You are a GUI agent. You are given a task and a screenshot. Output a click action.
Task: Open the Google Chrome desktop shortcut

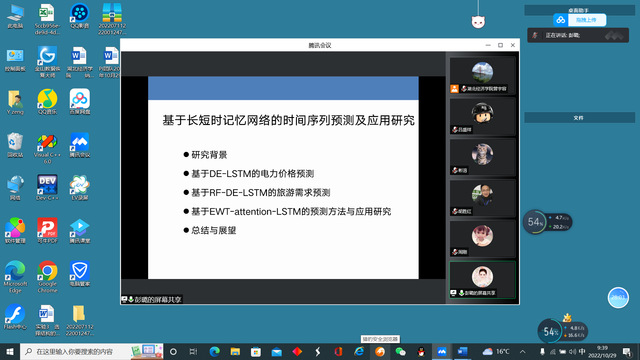(47, 276)
